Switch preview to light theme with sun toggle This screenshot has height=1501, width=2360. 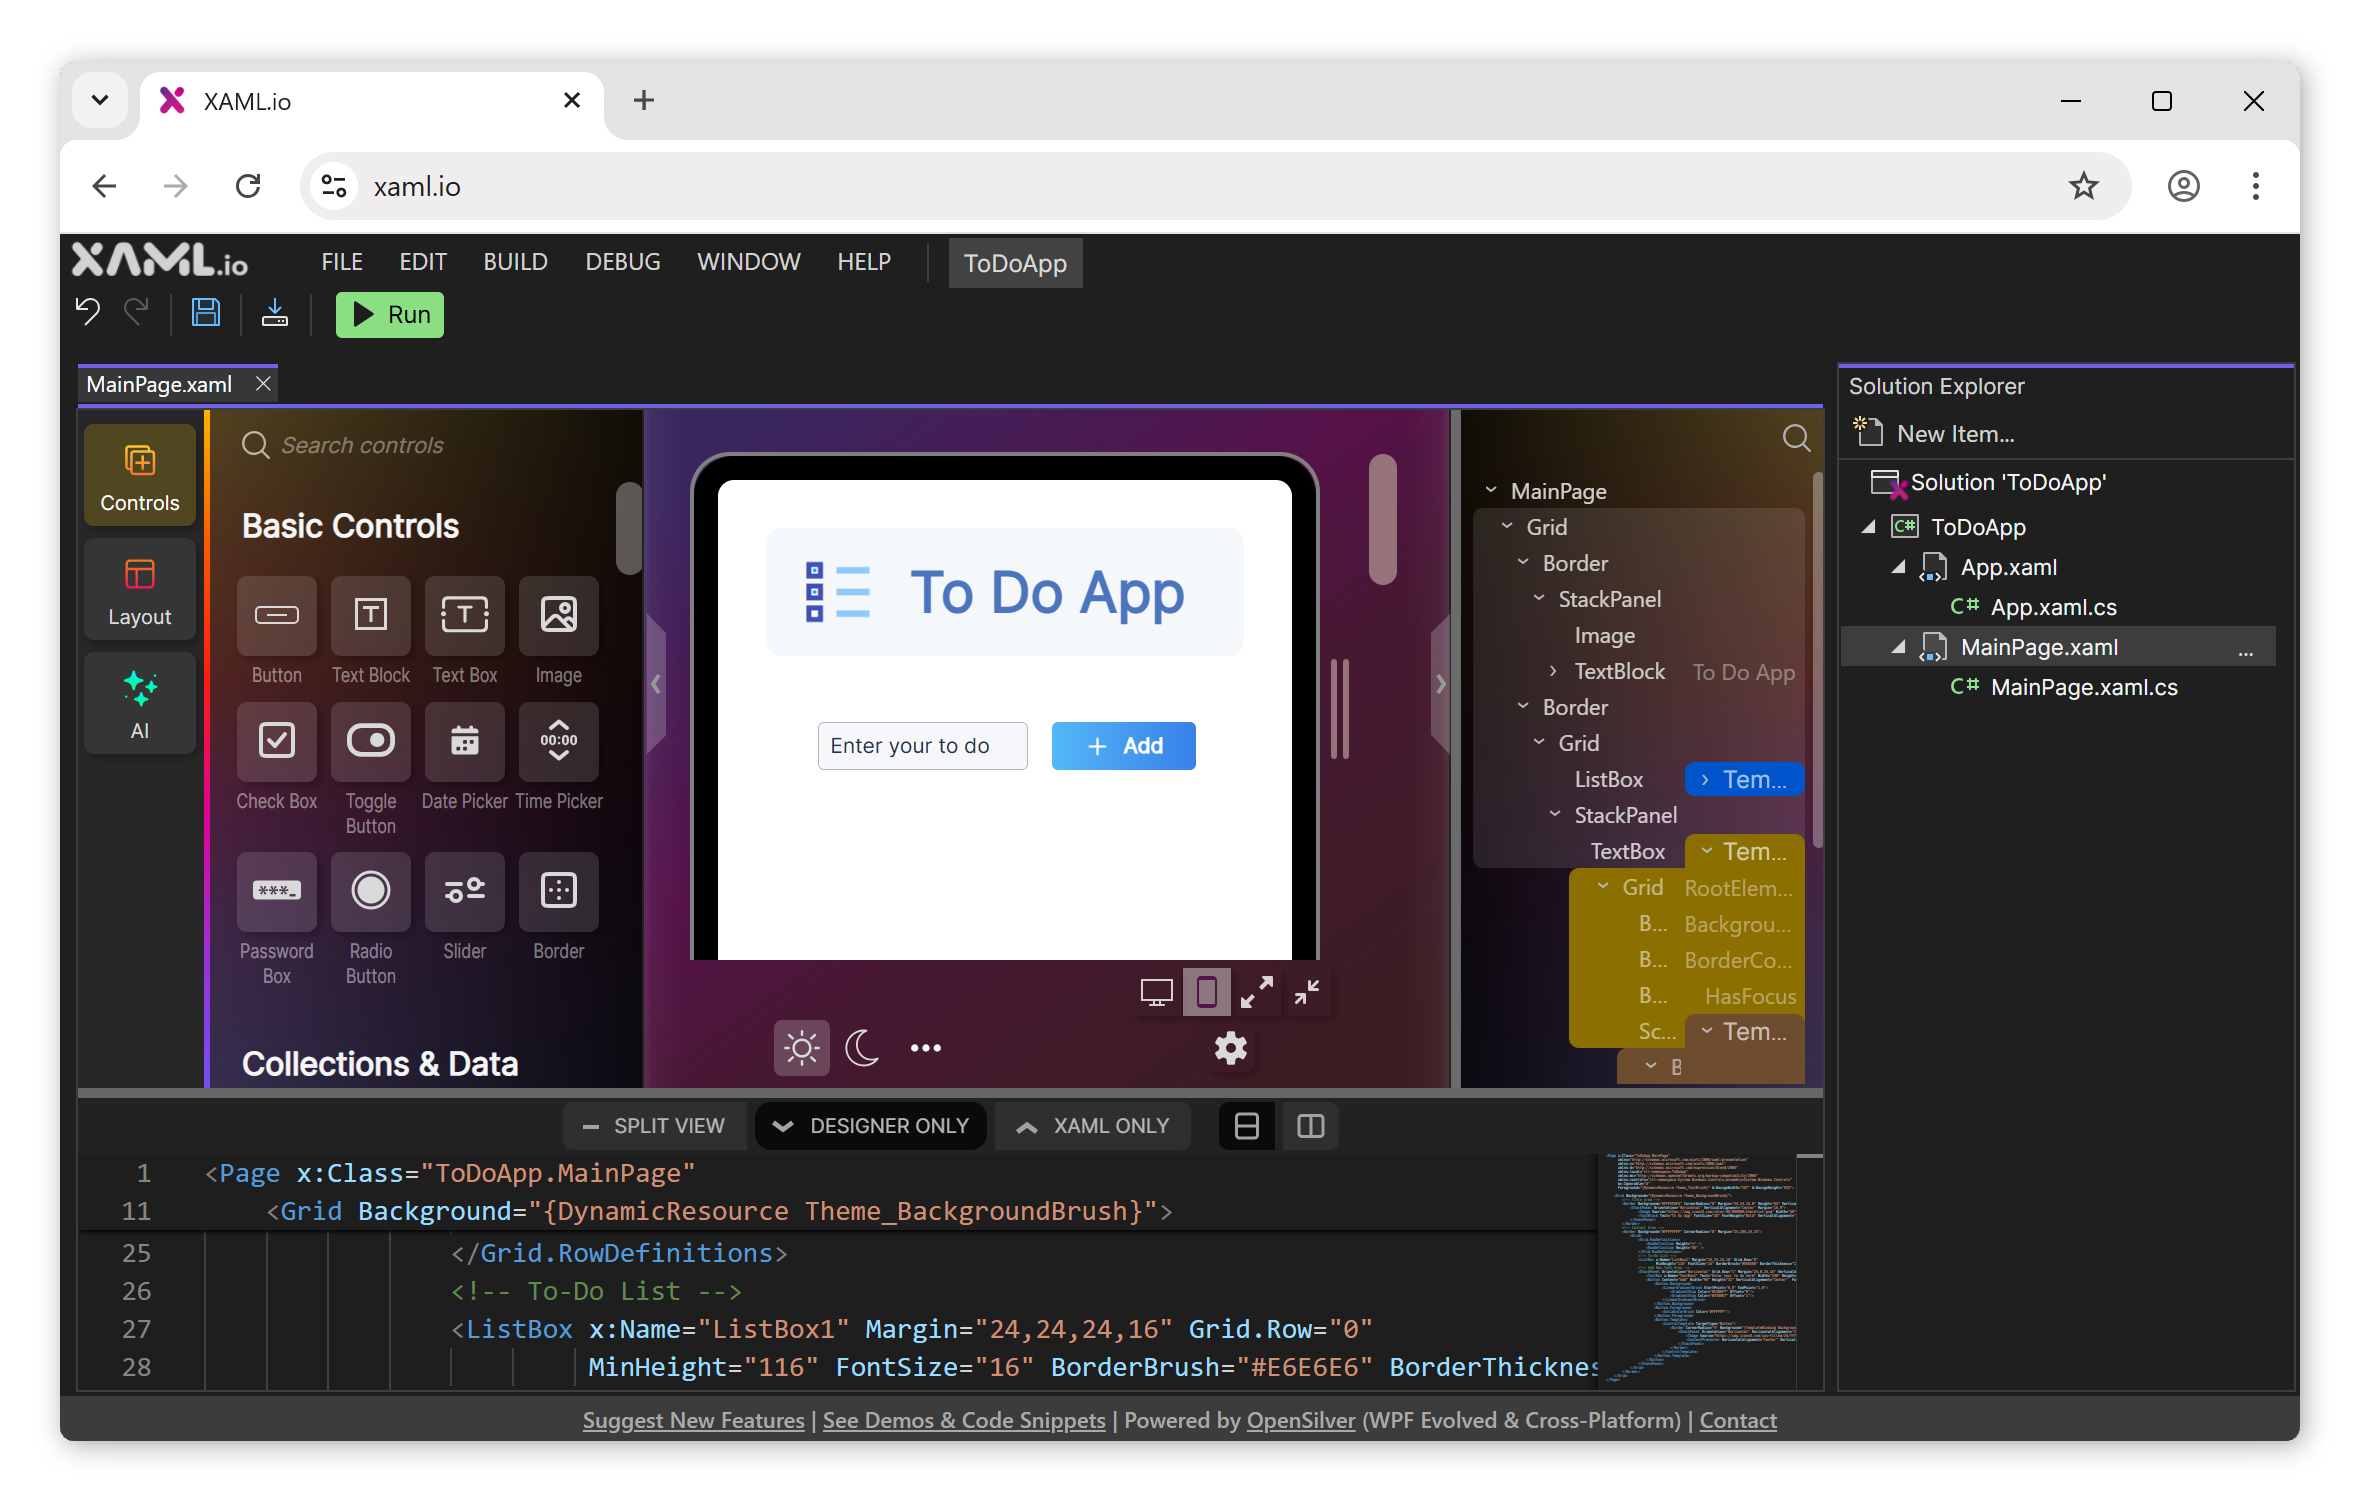pos(801,1048)
